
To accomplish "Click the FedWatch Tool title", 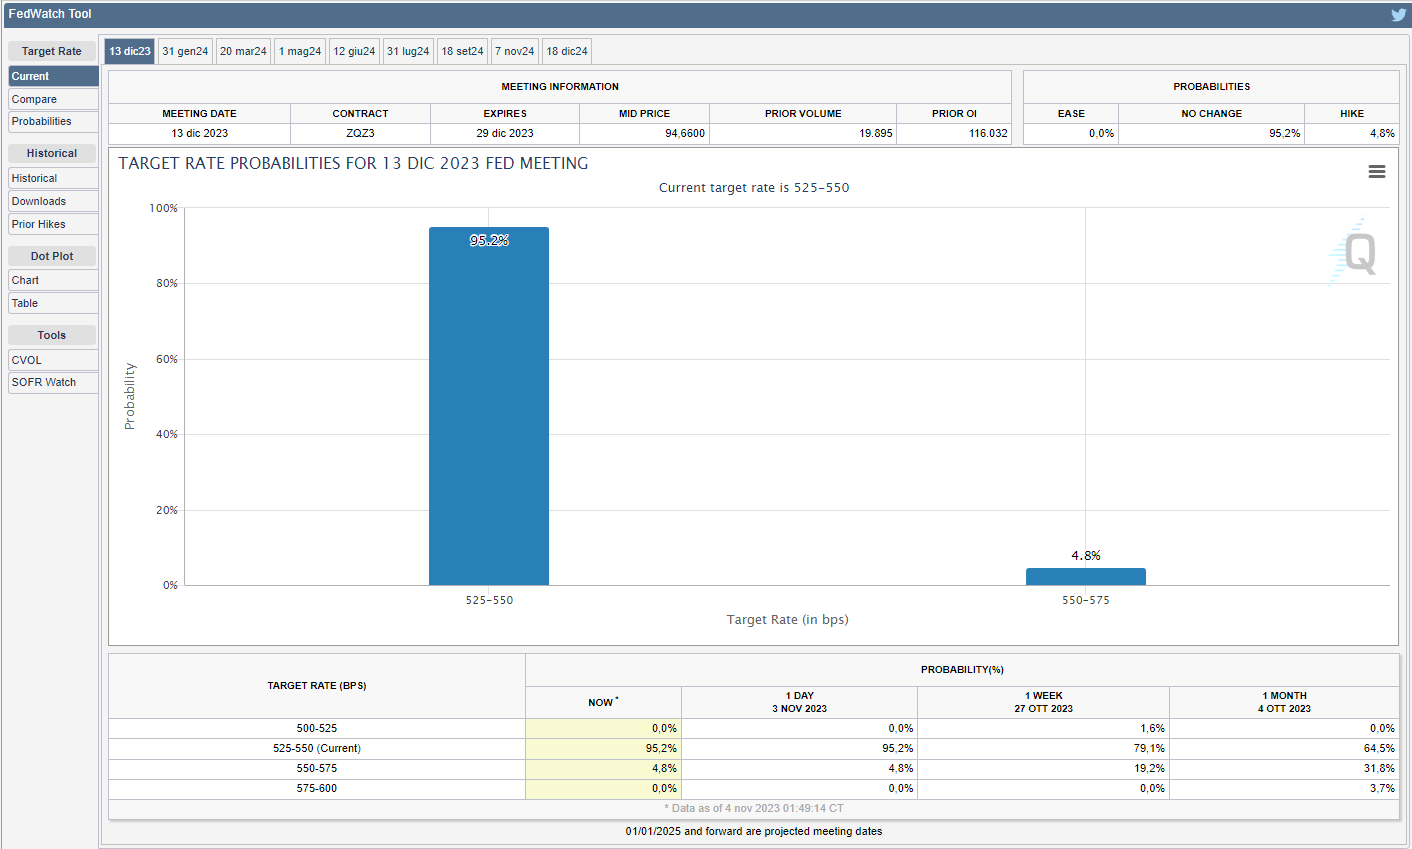I will [x=50, y=14].
